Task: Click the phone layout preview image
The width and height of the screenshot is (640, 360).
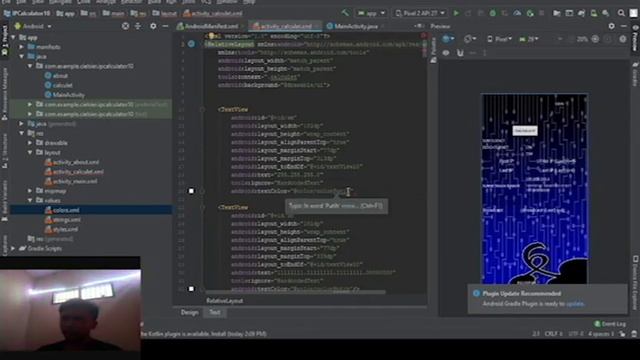Action: tap(534, 189)
